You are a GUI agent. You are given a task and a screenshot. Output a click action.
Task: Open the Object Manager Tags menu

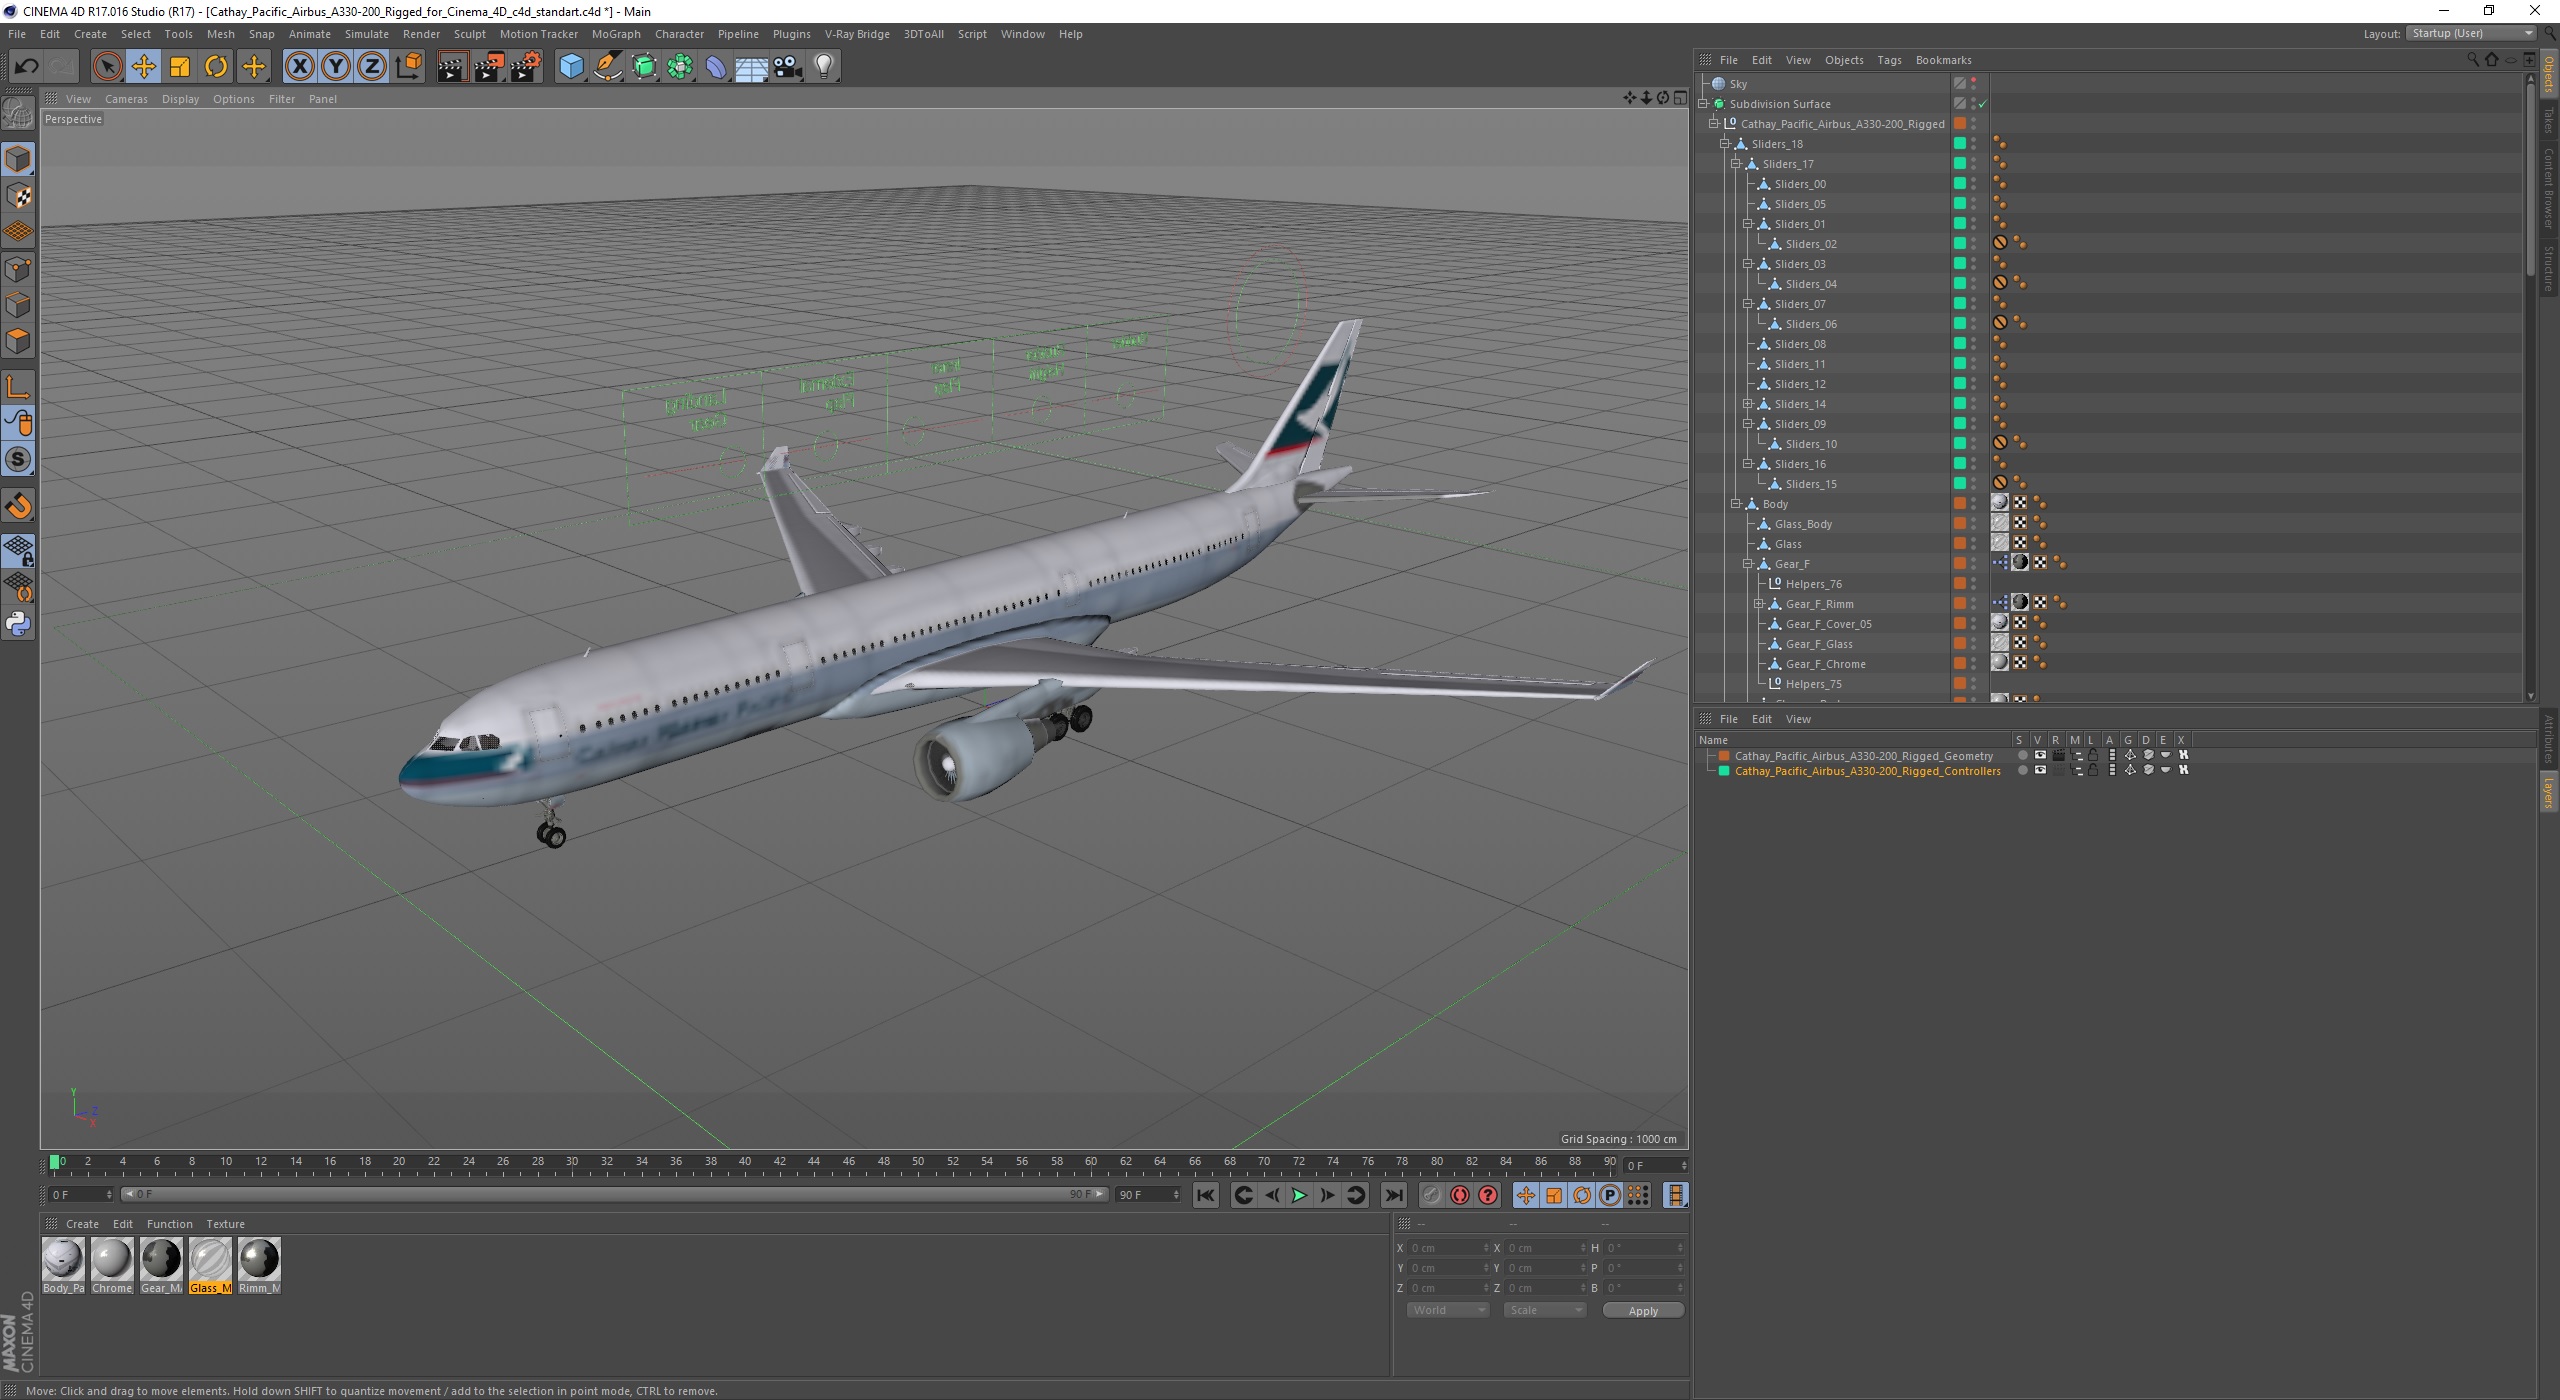tap(1889, 60)
